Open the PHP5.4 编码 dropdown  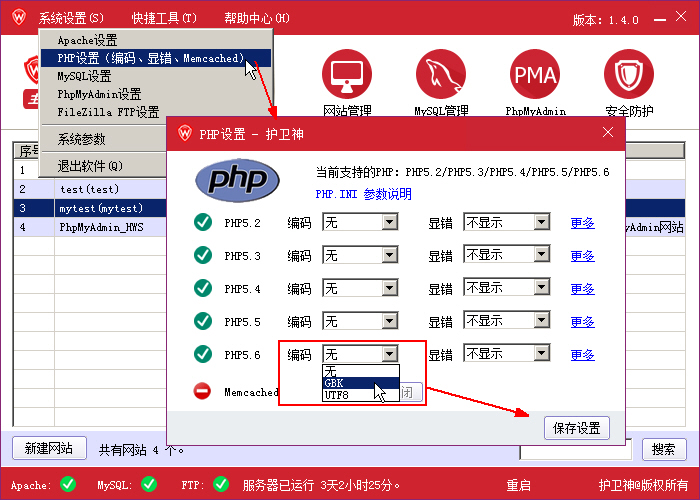click(x=390, y=288)
